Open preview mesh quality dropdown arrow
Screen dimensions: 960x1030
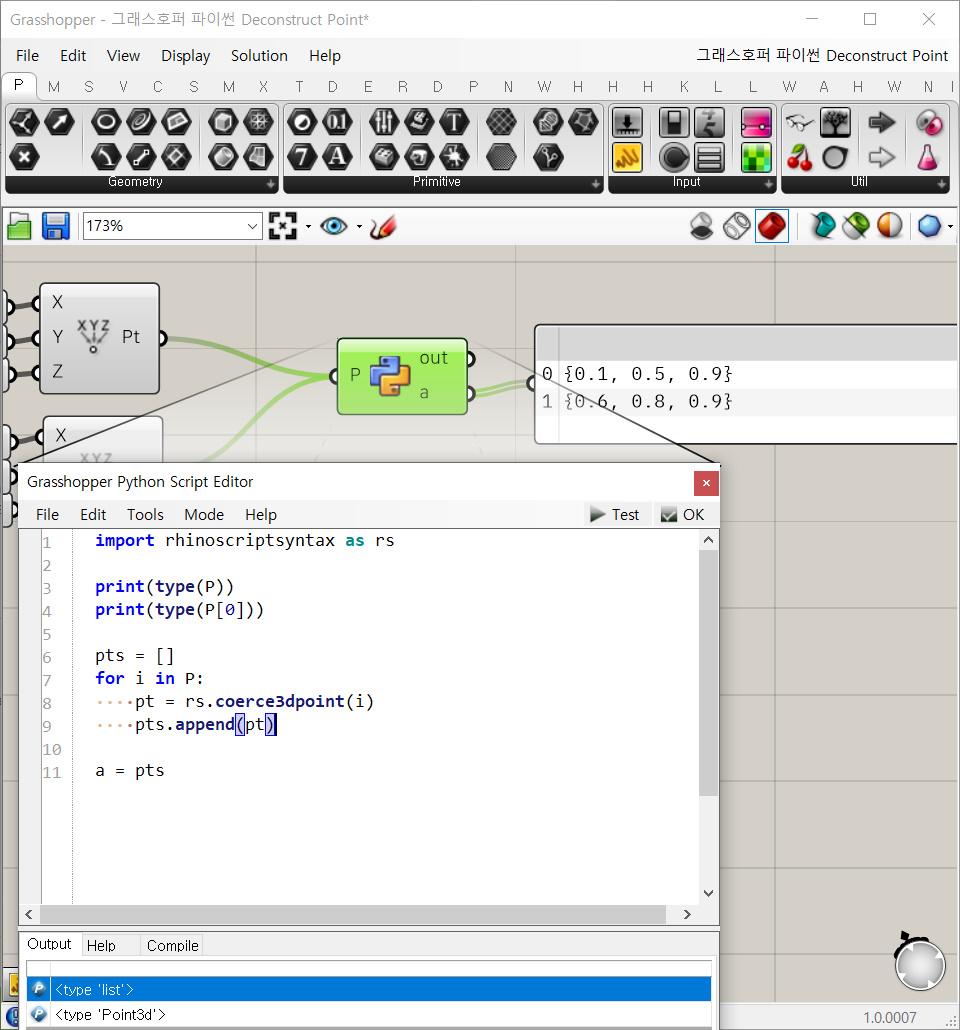pyautogui.click(x=951, y=227)
